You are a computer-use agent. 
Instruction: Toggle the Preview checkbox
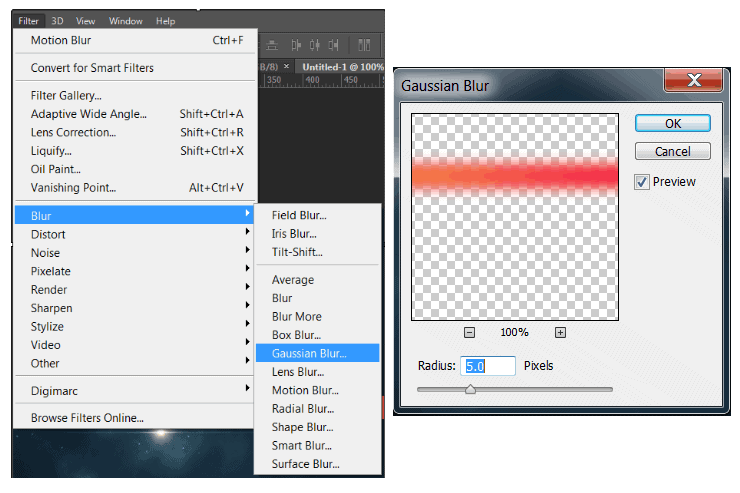(x=641, y=182)
